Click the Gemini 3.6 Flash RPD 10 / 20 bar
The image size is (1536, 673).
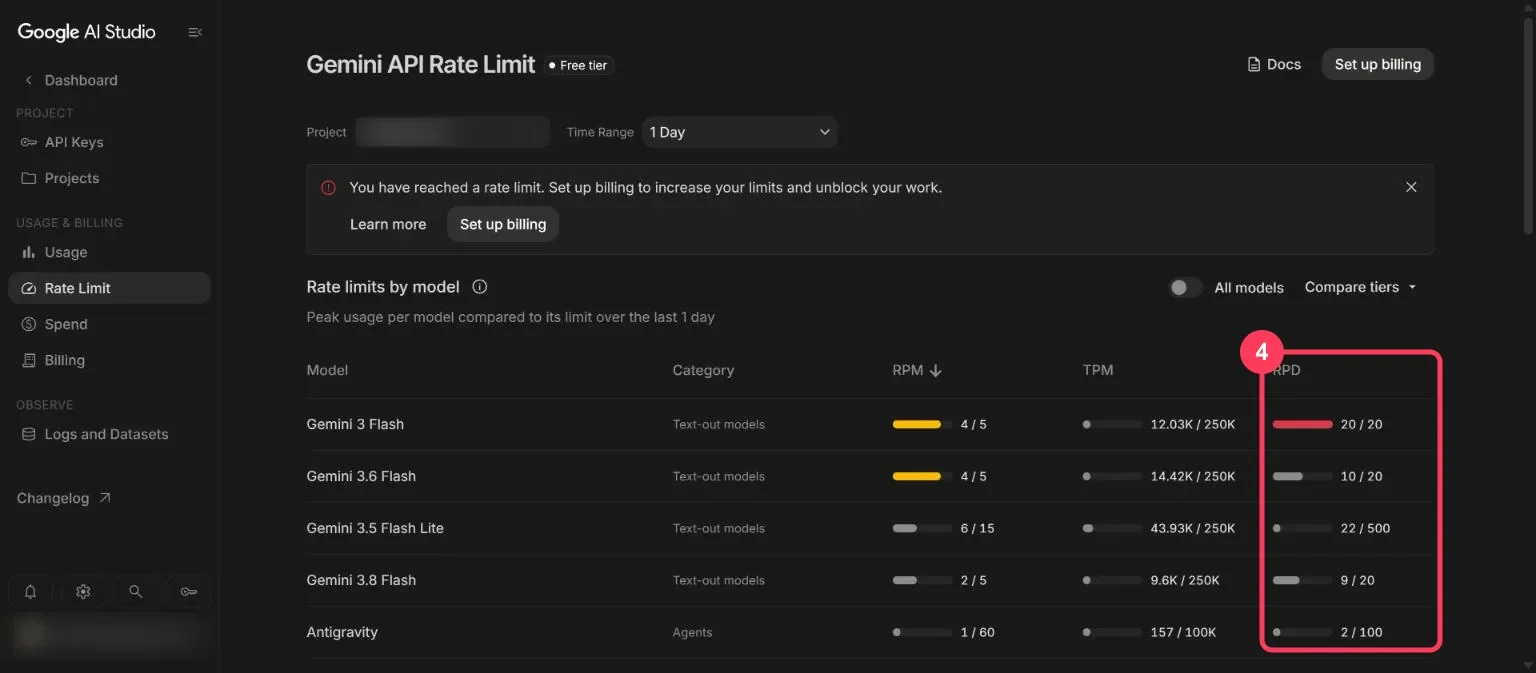tap(1302, 476)
